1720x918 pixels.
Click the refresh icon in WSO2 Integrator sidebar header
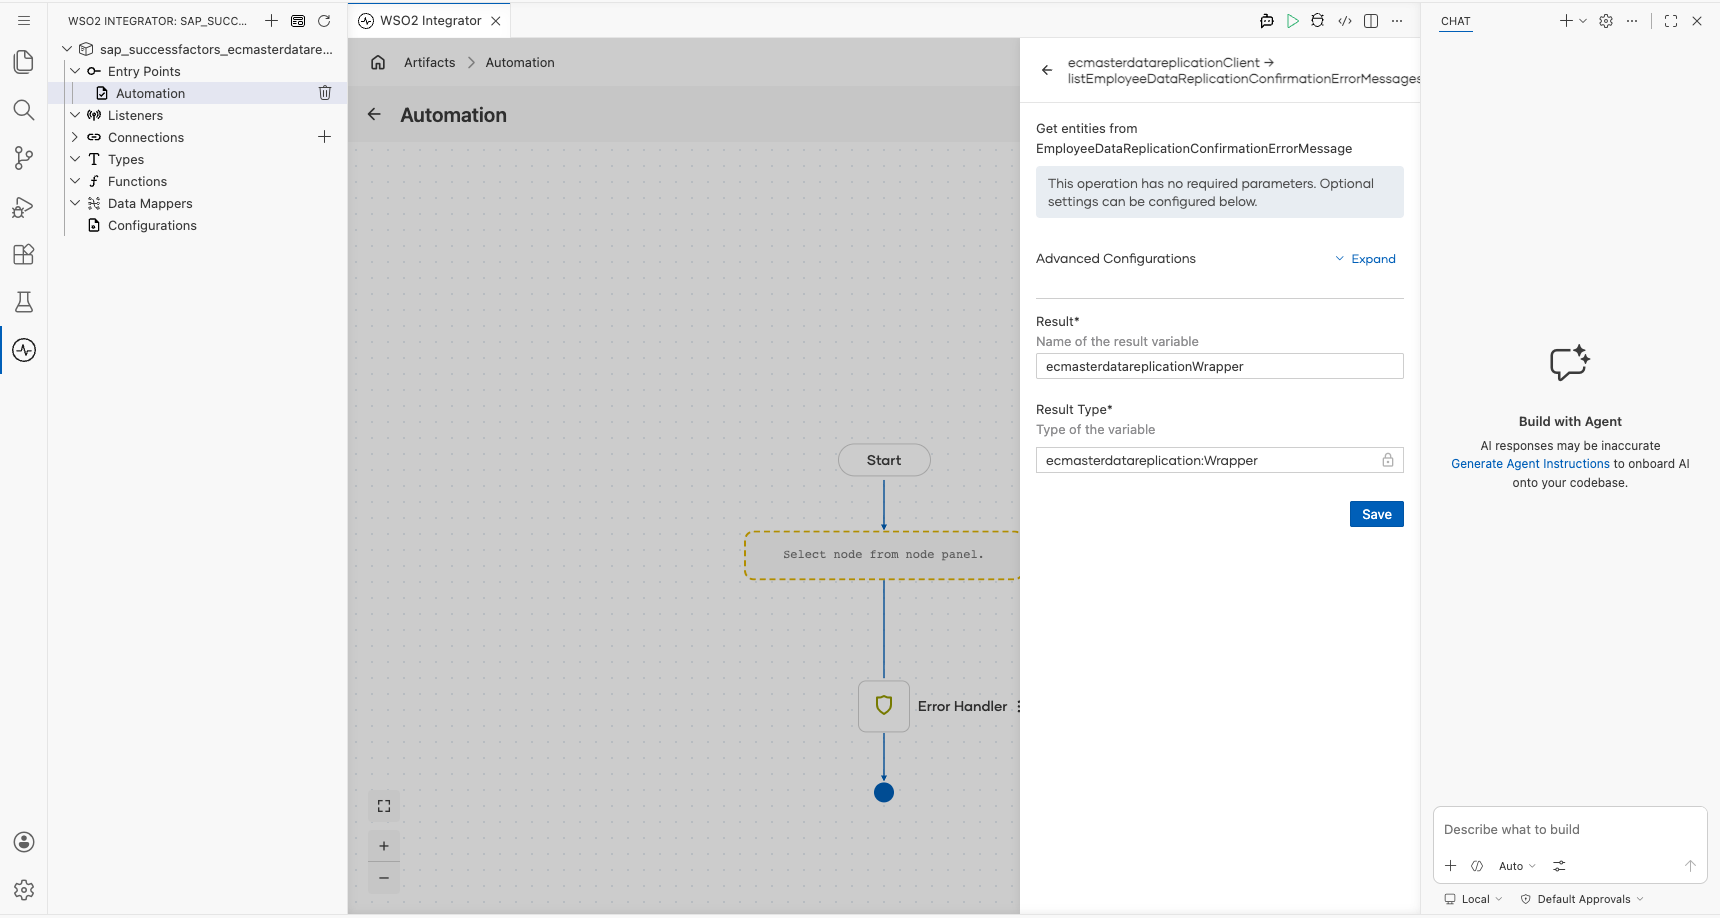point(324,21)
